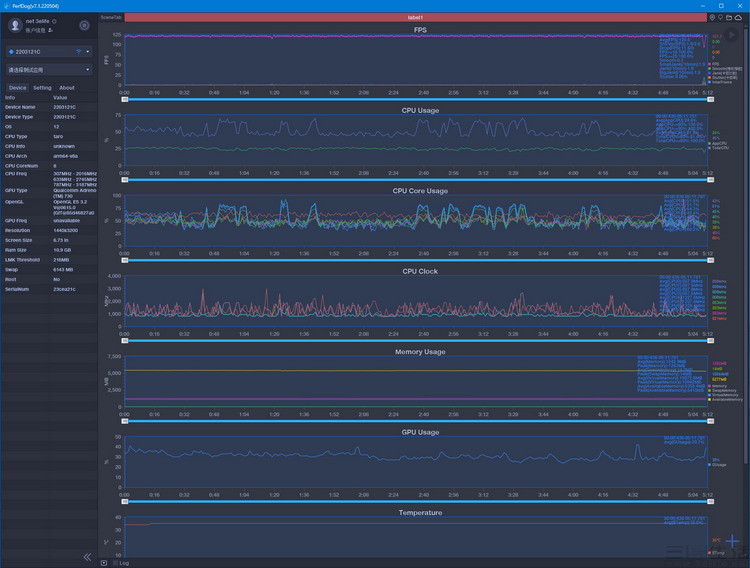Click the GPU Freq value unavailable
750x568 pixels.
[x=66, y=221]
